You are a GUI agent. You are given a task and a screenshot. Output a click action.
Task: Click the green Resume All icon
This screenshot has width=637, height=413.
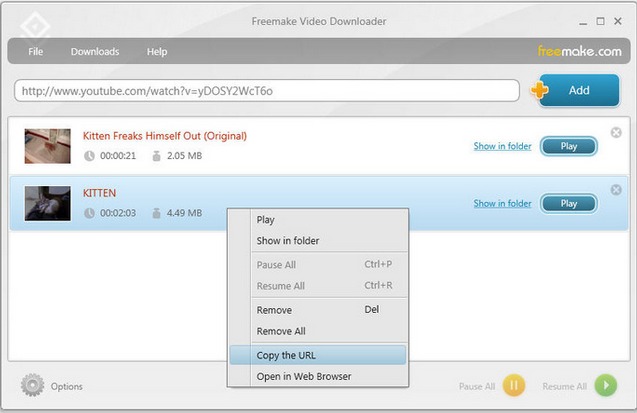pyautogui.click(x=605, y=386)
